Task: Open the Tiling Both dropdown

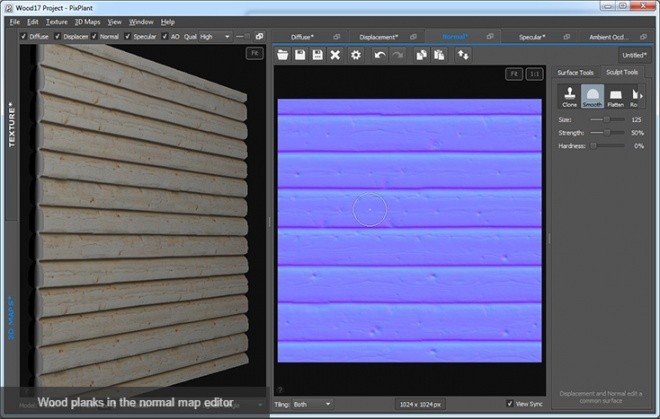Action: 312,404
